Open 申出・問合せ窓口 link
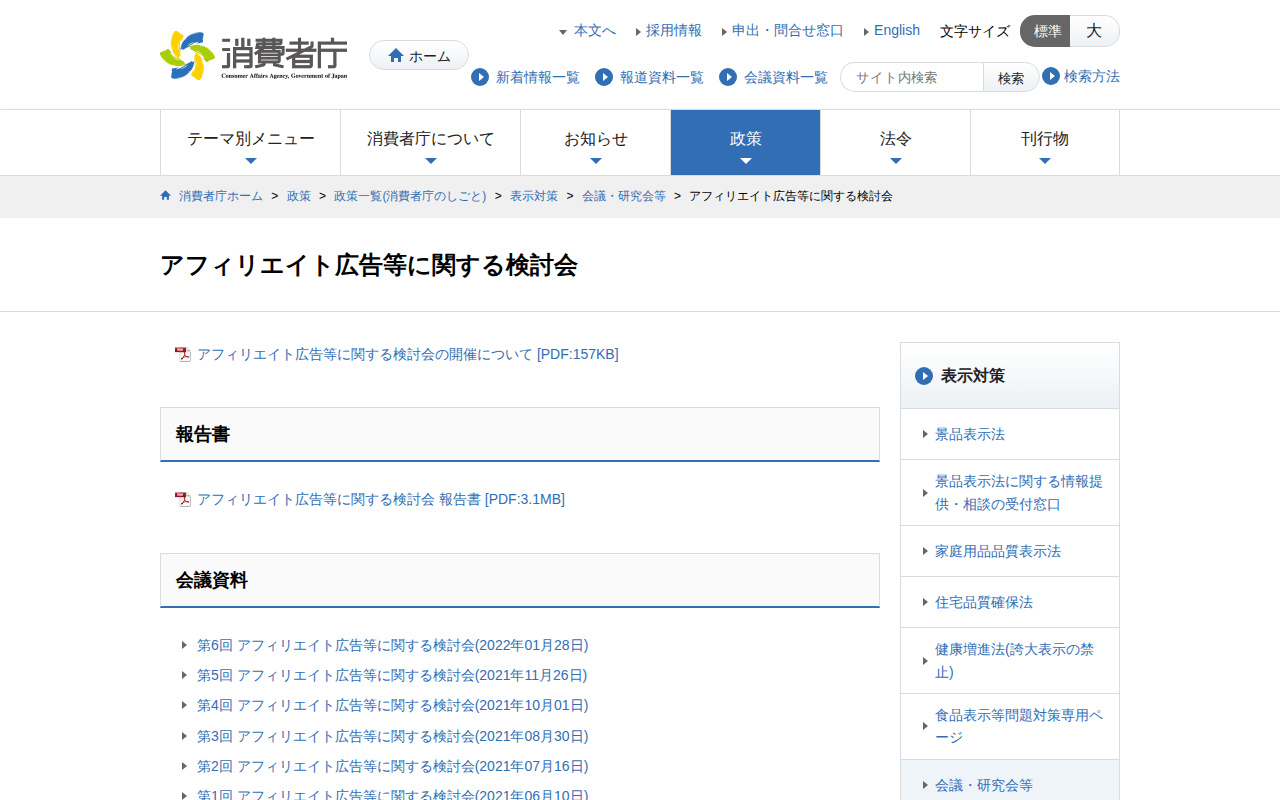 788,31
